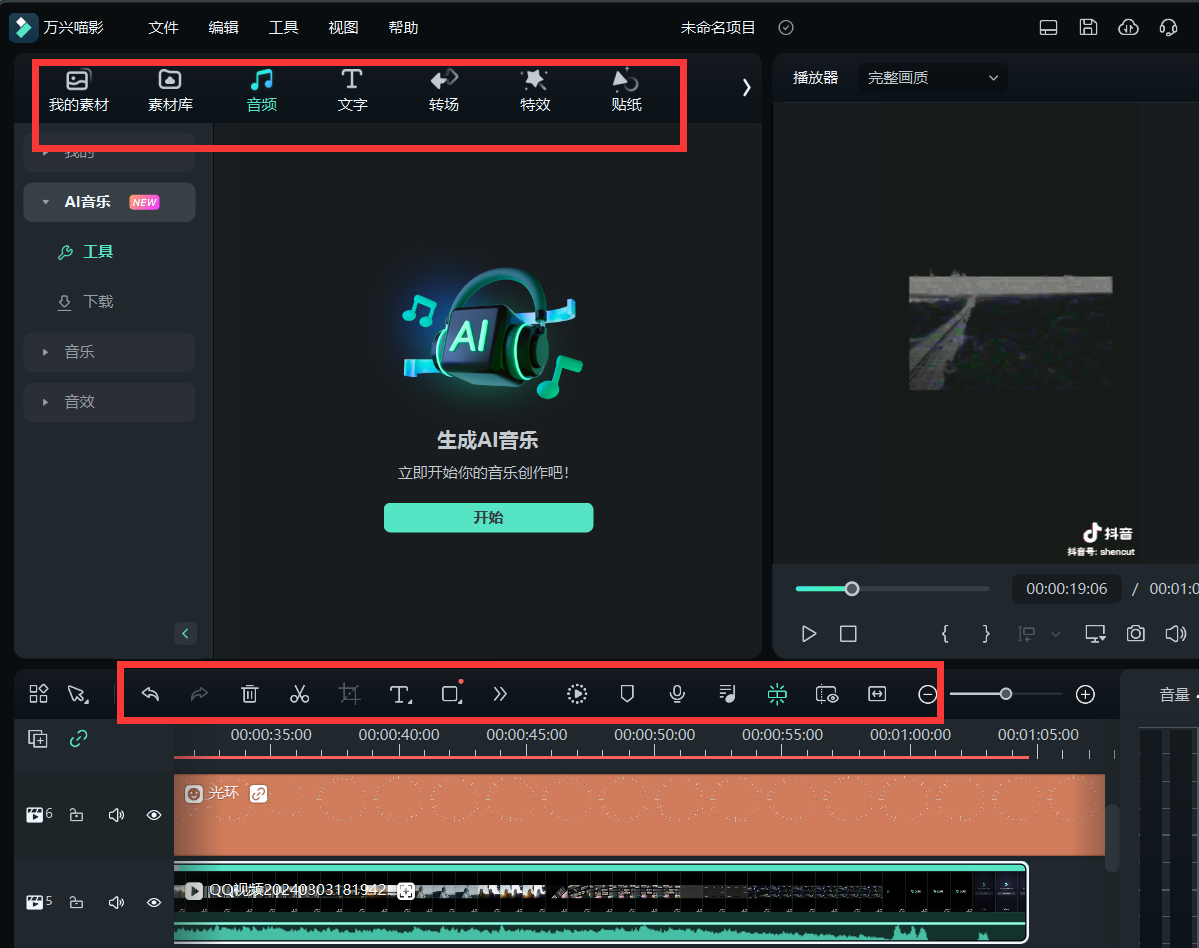Click the green 开始 button
Viewport: 1199px width, 948px height.
(488, 517)
